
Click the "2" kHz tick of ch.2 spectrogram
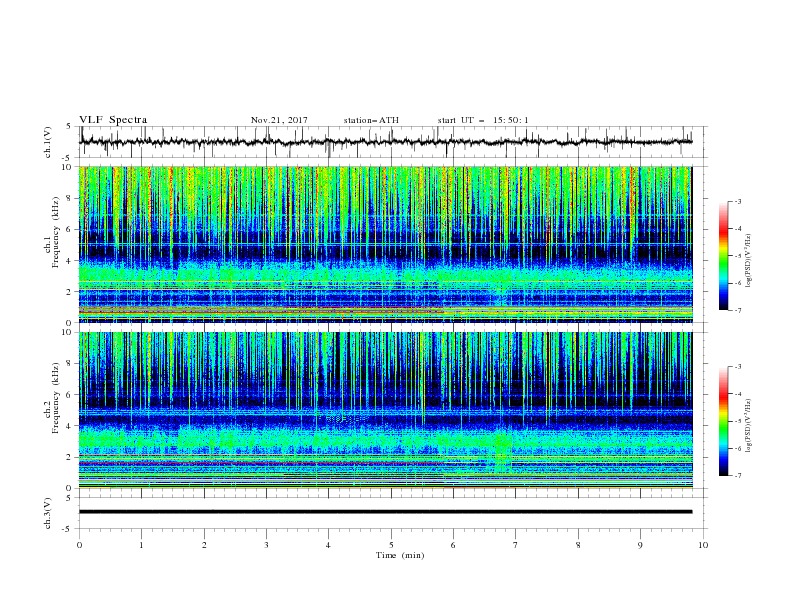click(x=71, y=457)
